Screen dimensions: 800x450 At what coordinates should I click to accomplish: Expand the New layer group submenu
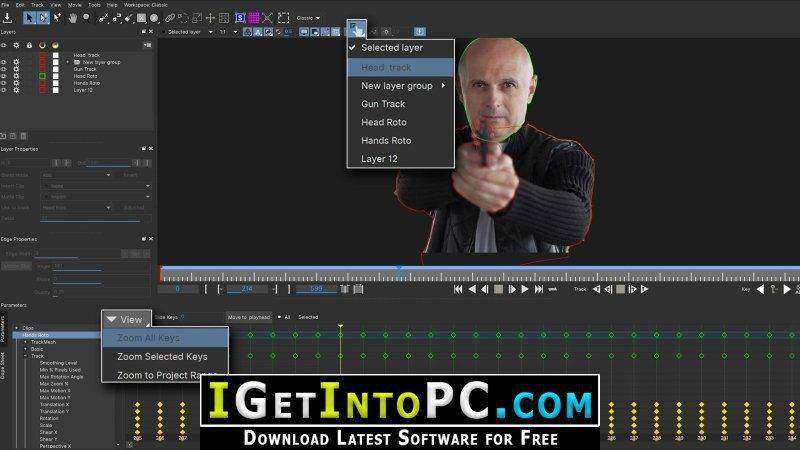point(400,86)
